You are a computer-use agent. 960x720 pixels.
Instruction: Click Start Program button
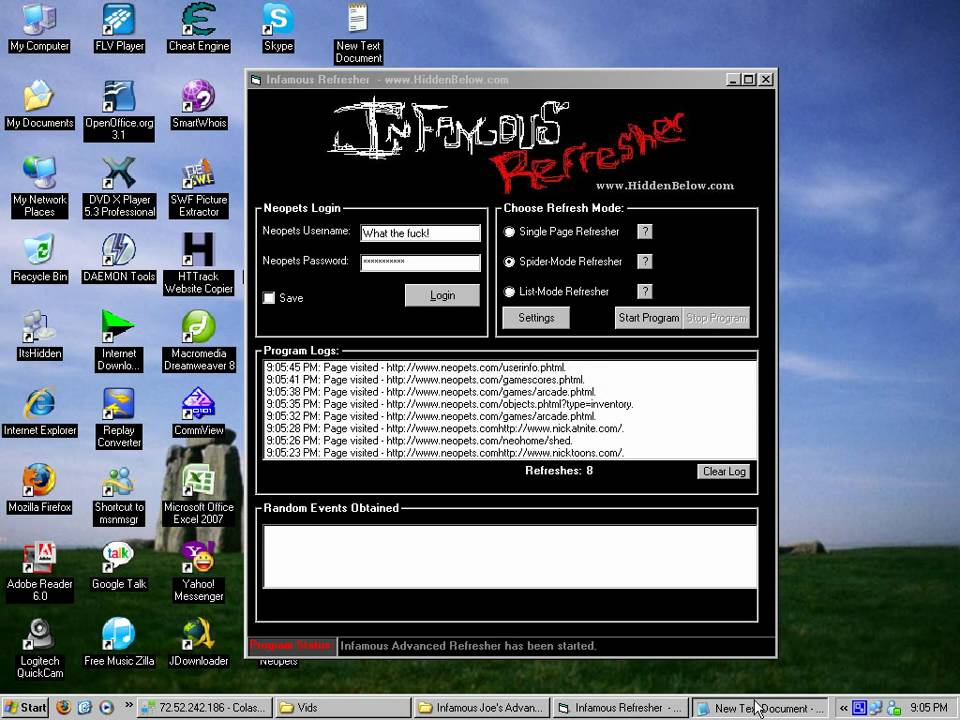coord(648,318)
